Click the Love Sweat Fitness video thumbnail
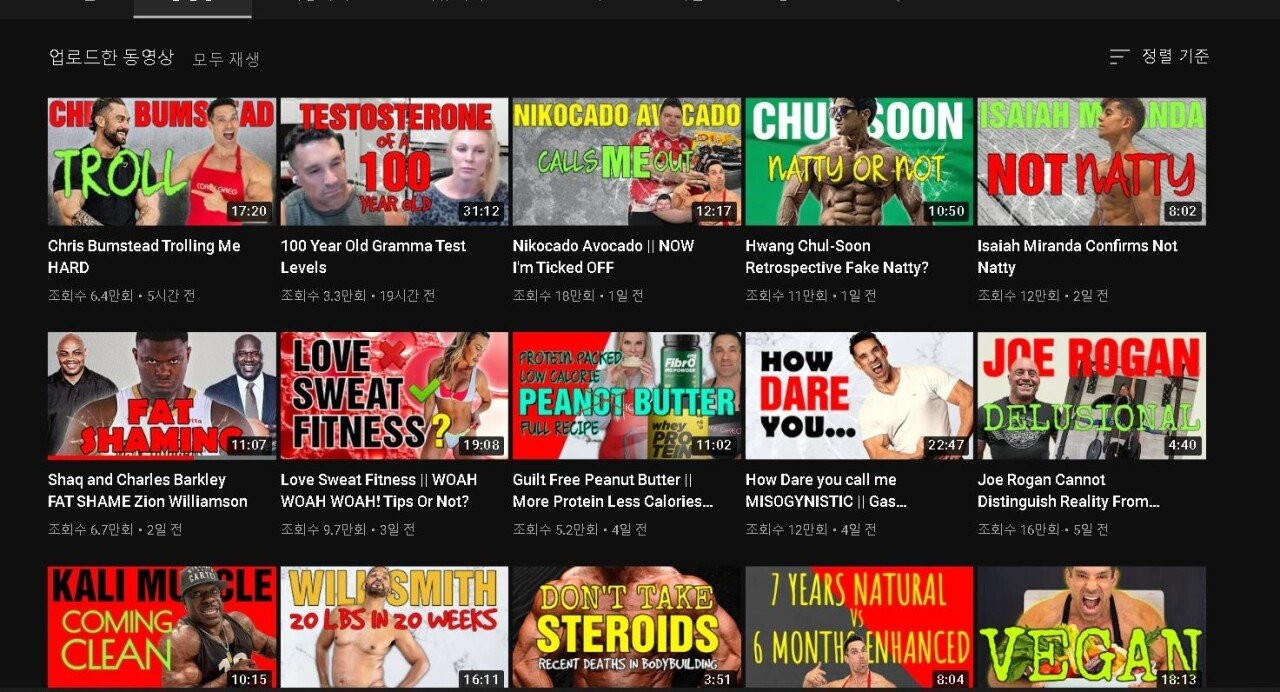The width and height of the screenshot is (1280, 692). click(394, 395)
